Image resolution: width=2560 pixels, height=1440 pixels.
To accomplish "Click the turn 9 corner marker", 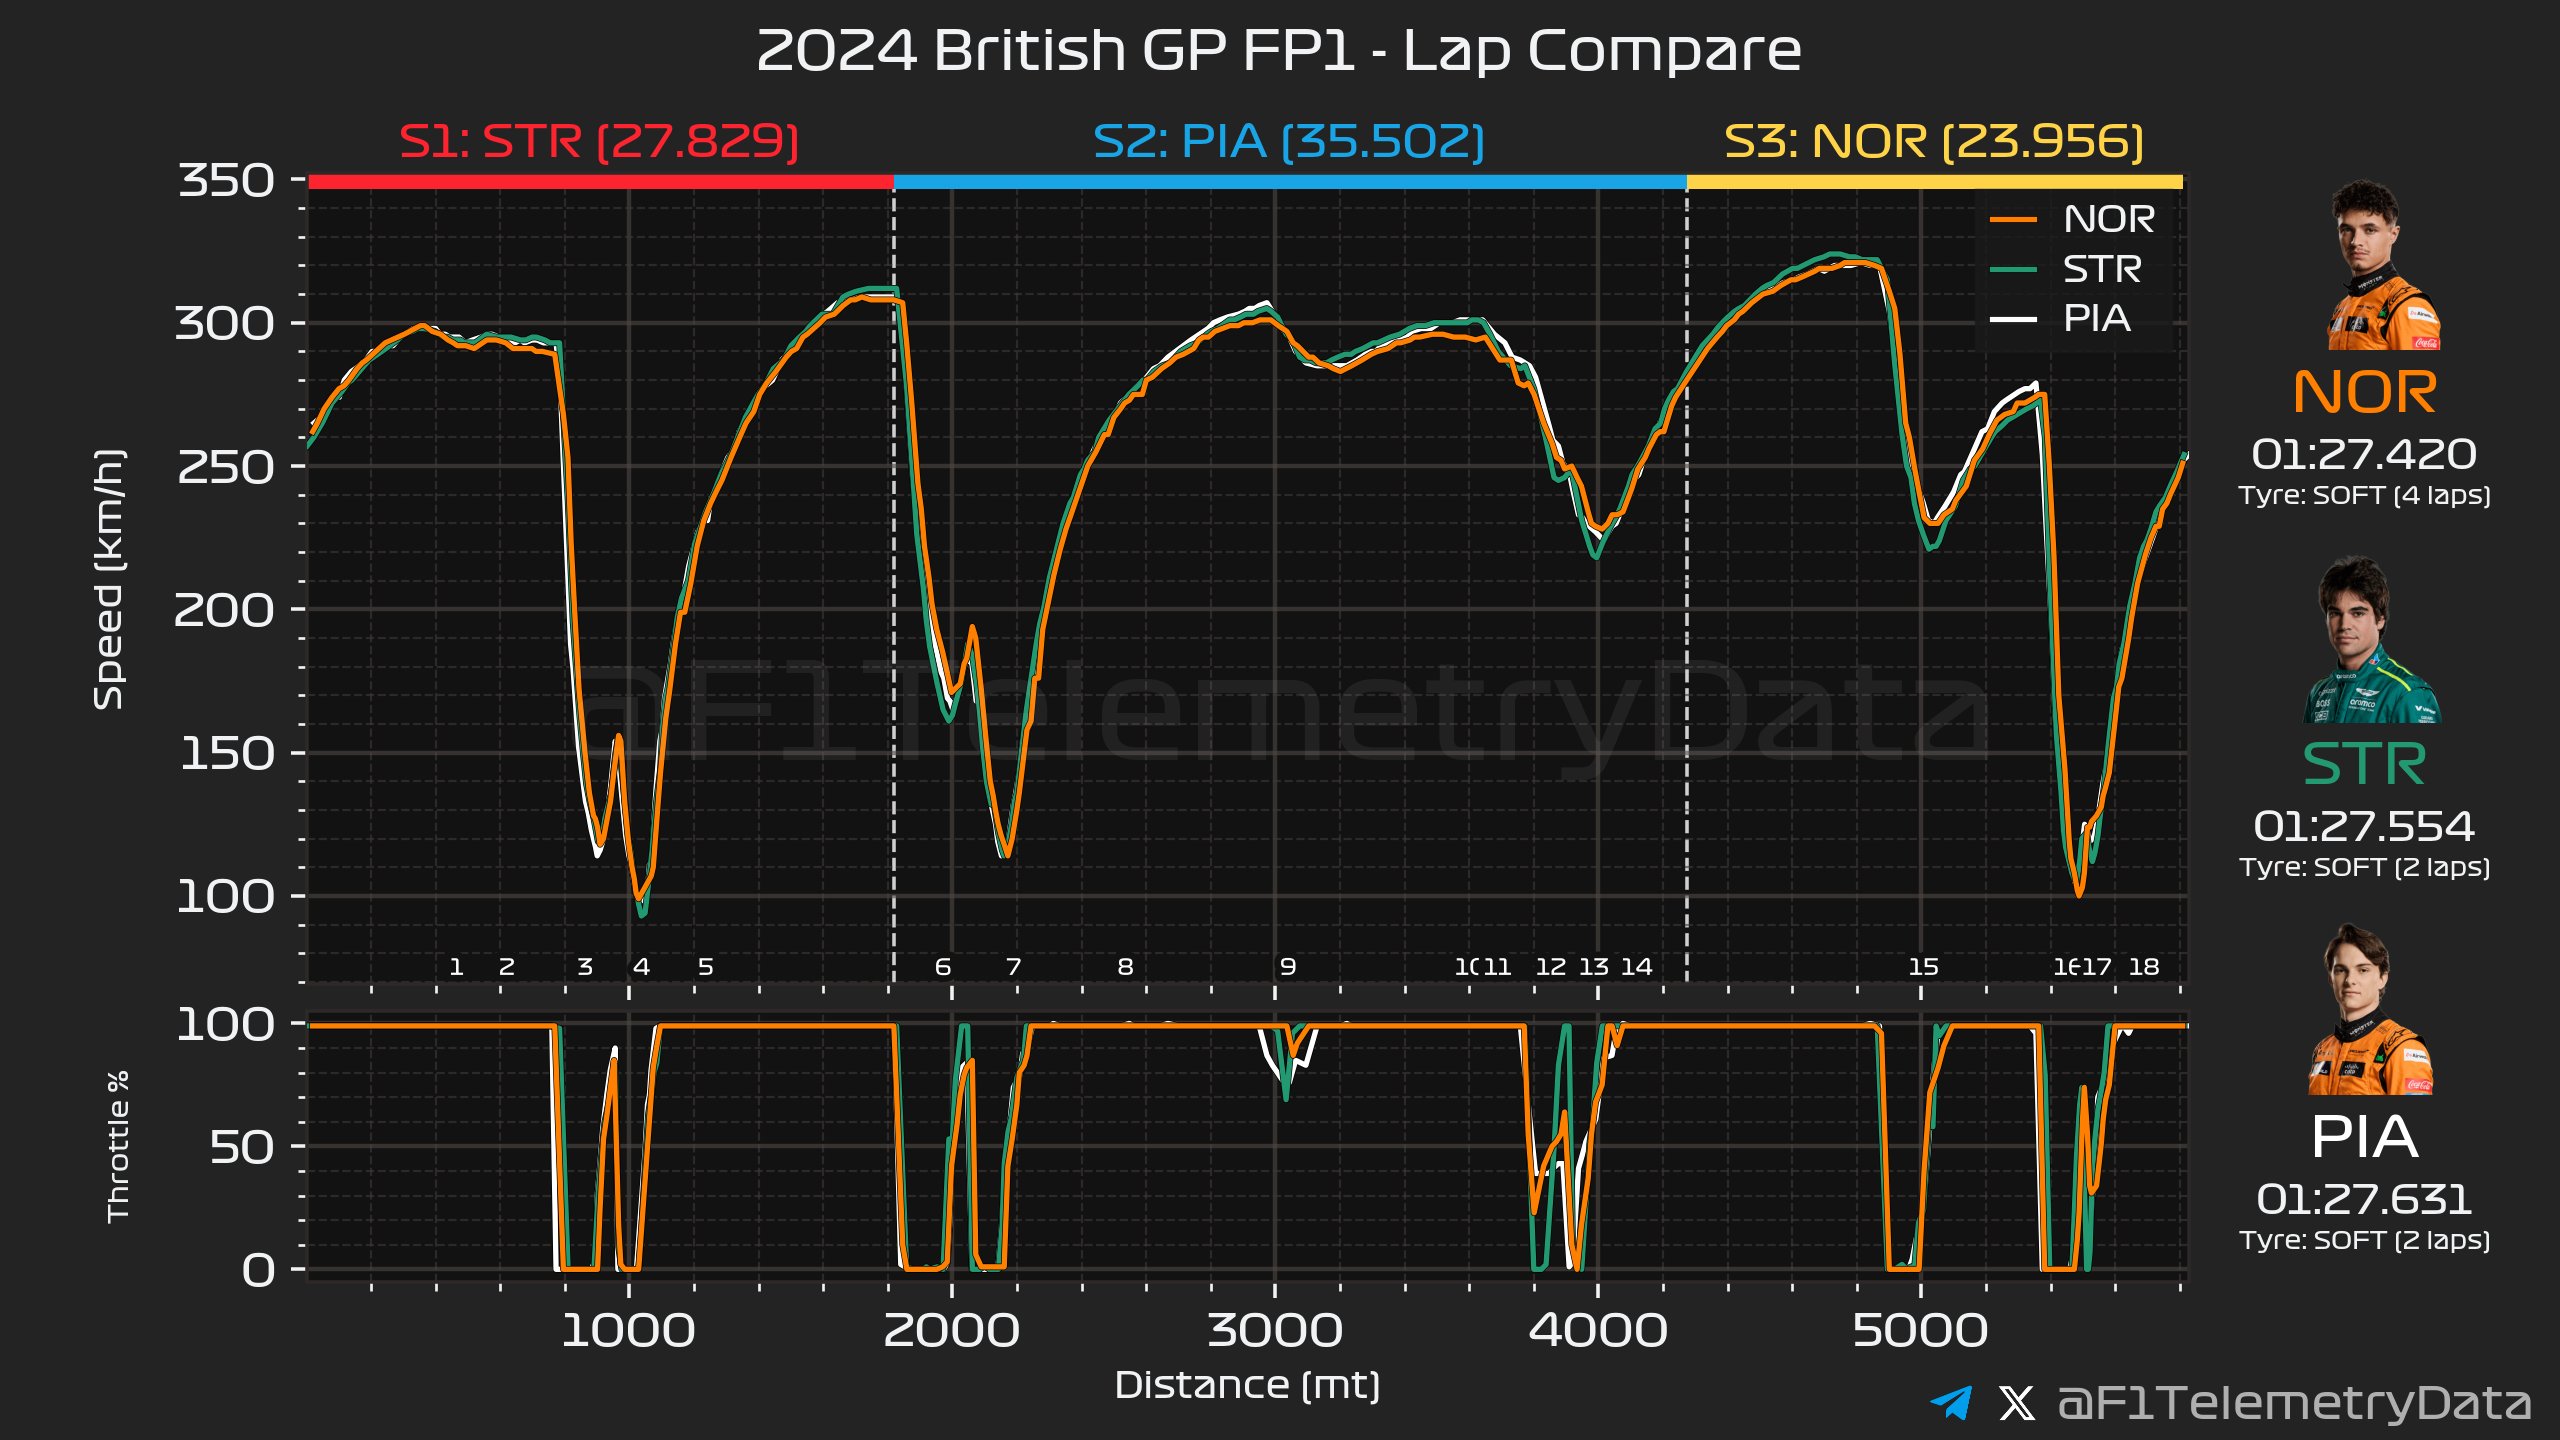I will point(1288,967).
